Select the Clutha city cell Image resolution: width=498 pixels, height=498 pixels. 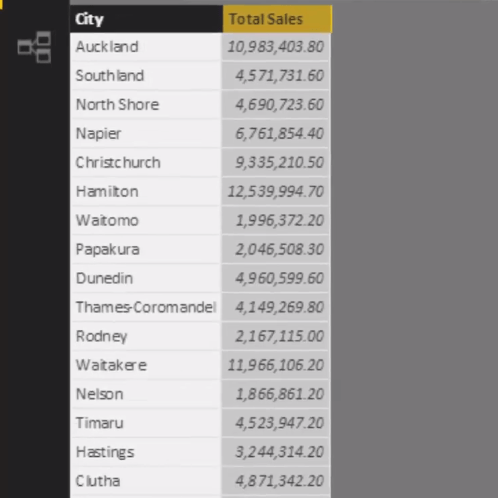[146, 481]
